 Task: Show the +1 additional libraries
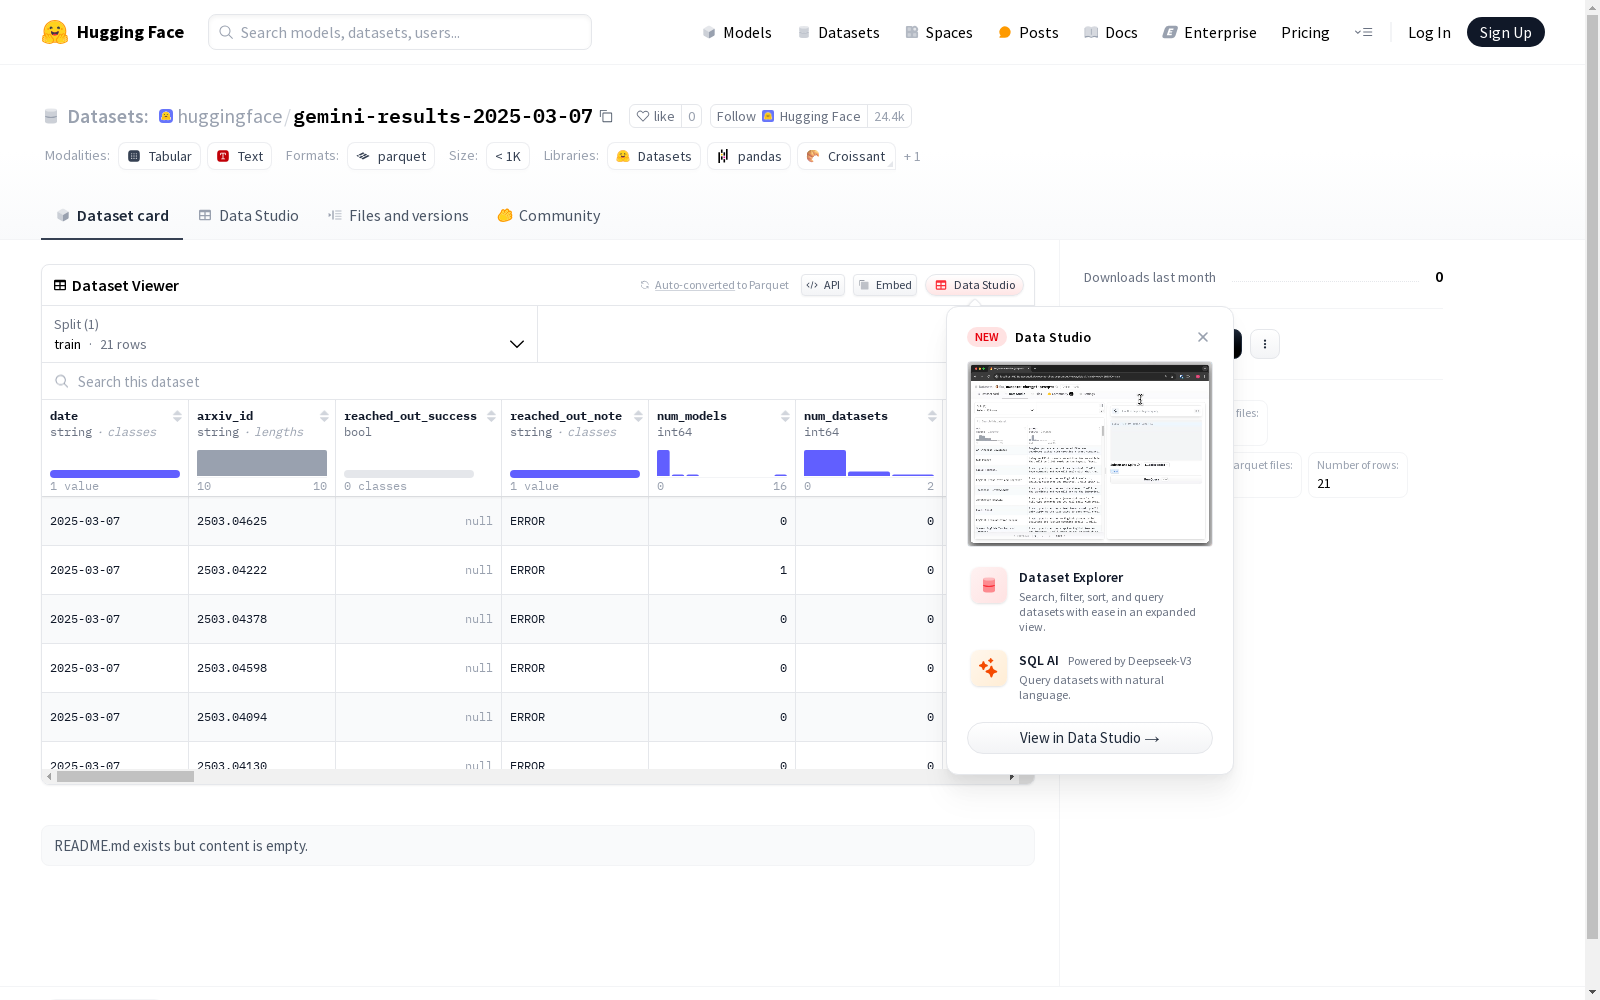(912, 156)
